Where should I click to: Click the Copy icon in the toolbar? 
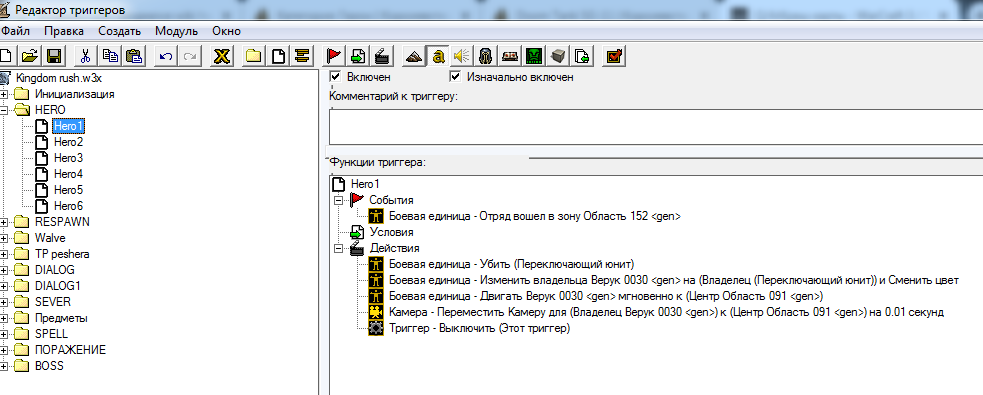pyautogui.click(x=110, y=56)
